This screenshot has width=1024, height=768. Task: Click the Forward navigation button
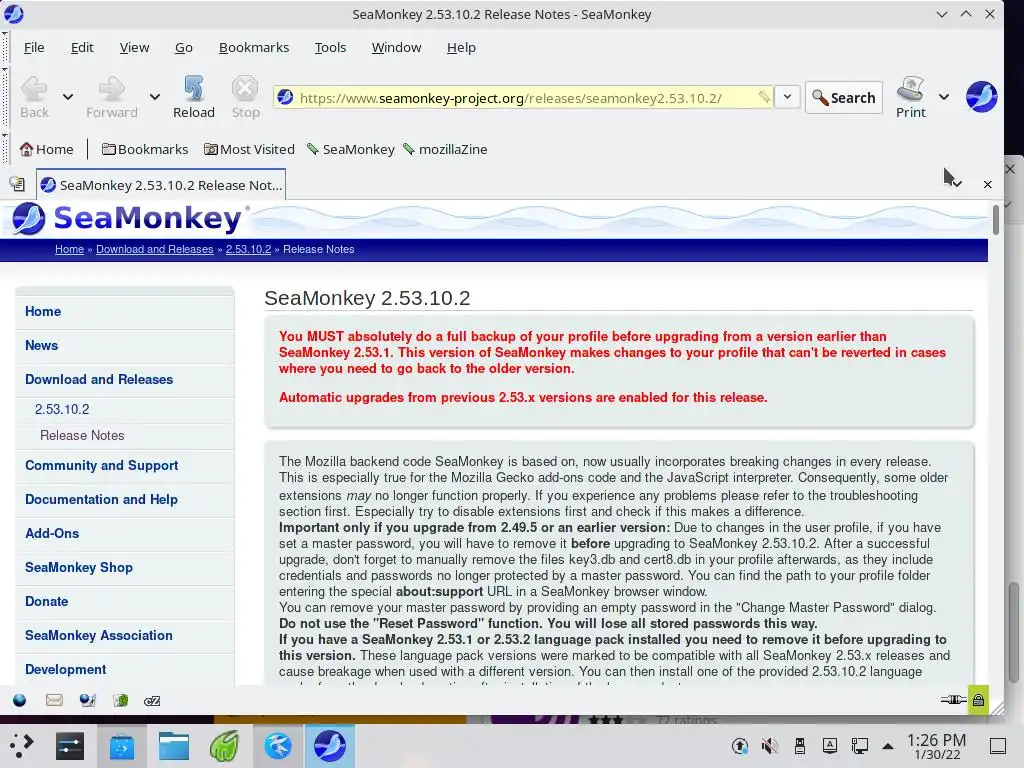tap(112, 97)
